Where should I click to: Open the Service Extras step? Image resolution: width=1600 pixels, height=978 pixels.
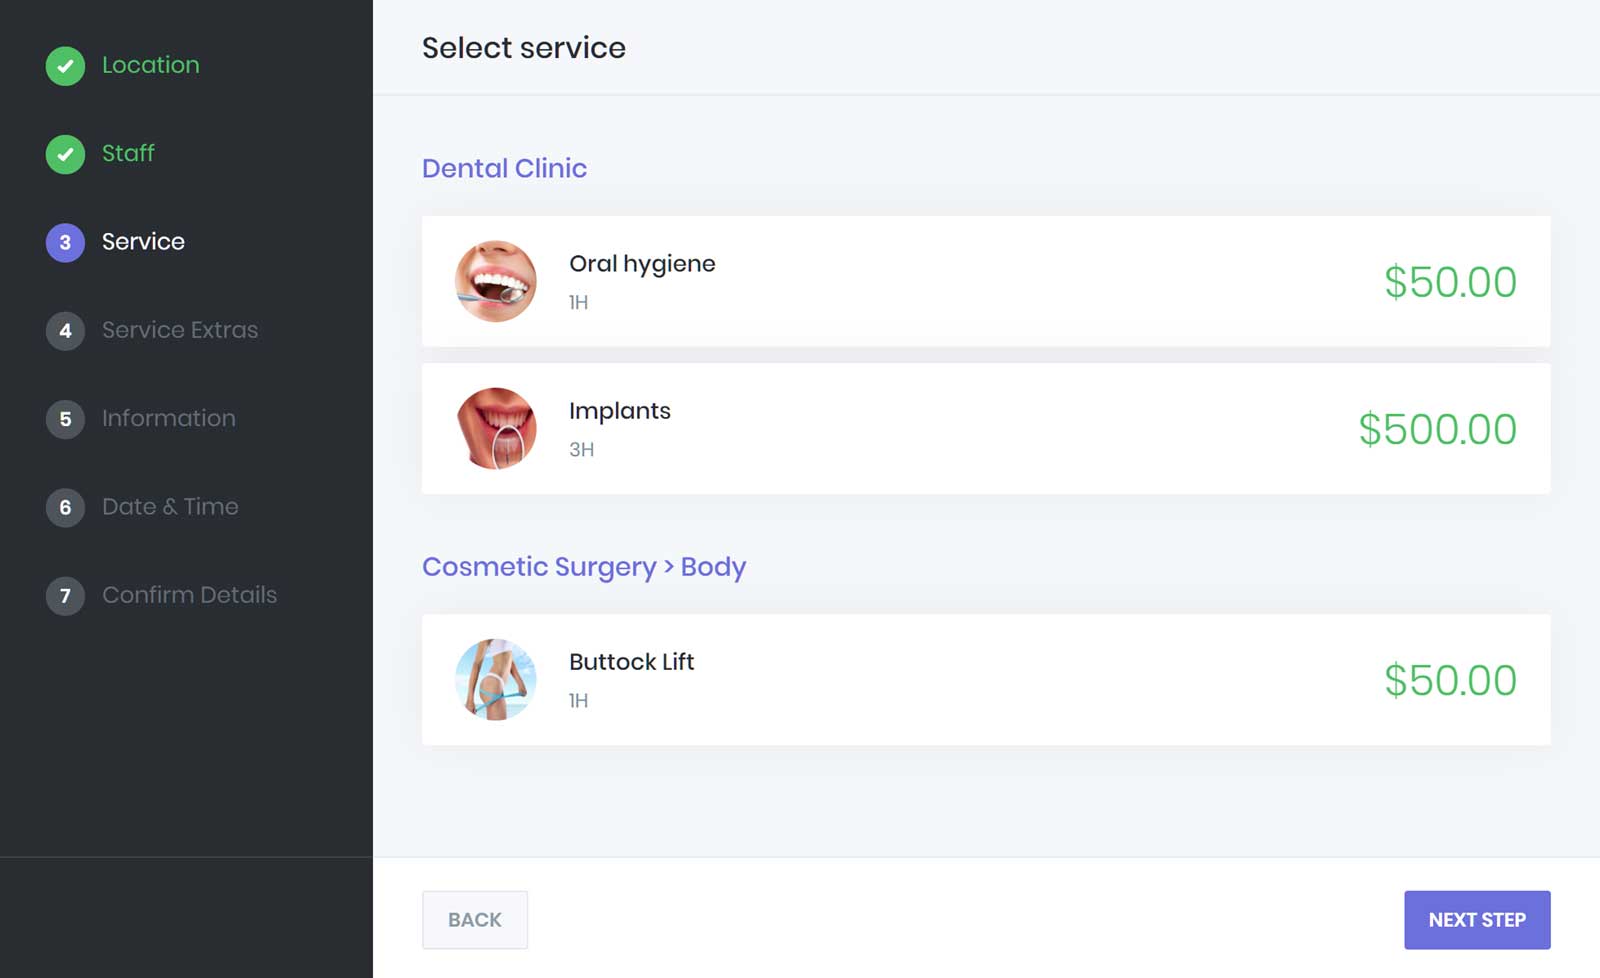[180, 330]
